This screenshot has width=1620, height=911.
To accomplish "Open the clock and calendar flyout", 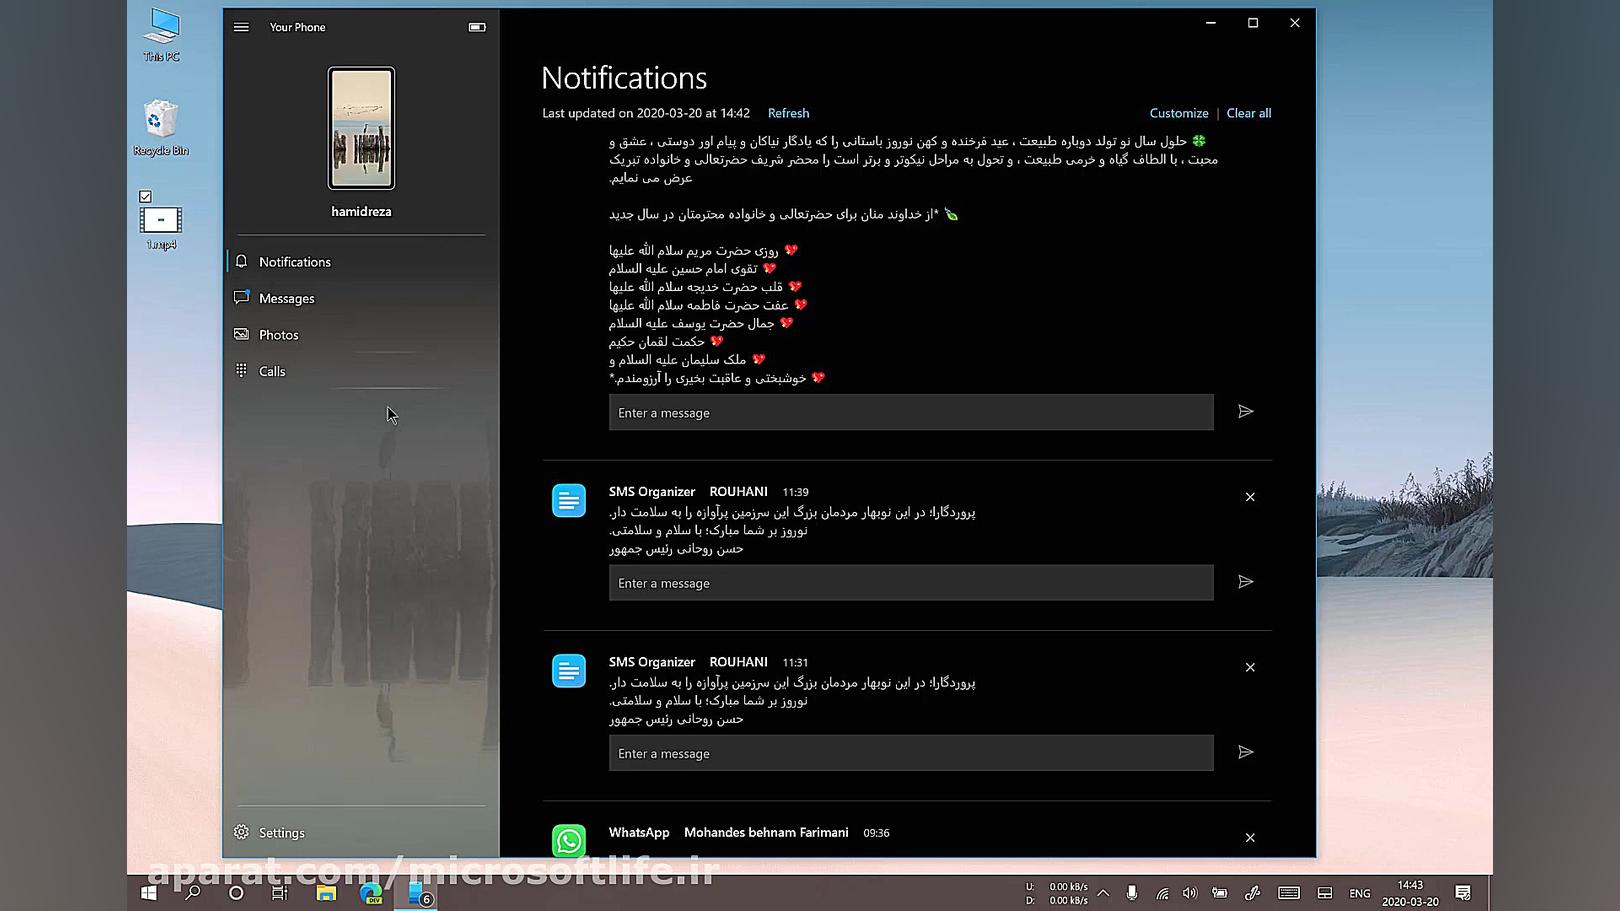I will pos(1410,893).
